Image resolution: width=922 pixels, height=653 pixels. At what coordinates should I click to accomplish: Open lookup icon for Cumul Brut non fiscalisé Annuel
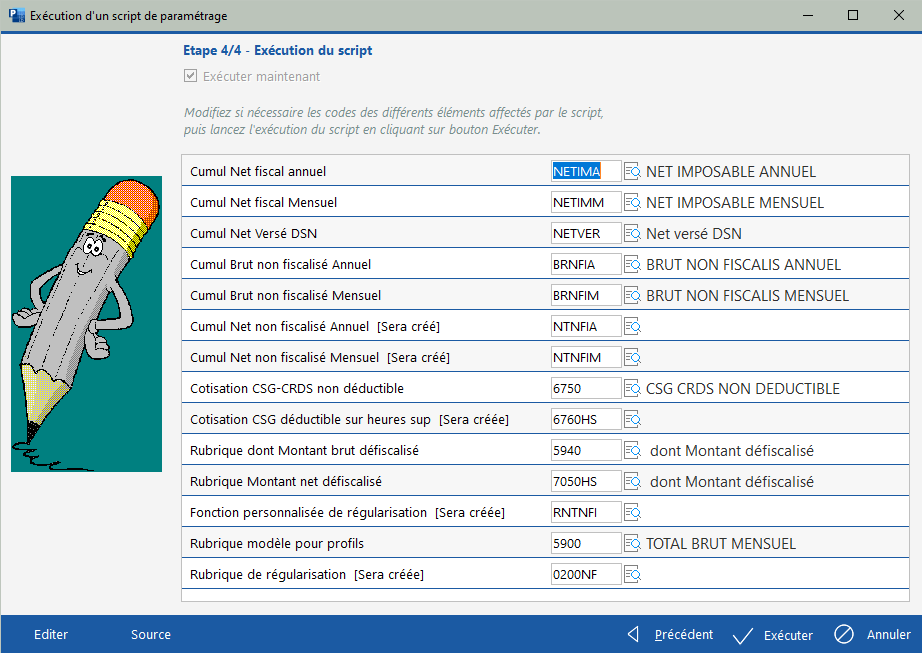tap(632, 264)
